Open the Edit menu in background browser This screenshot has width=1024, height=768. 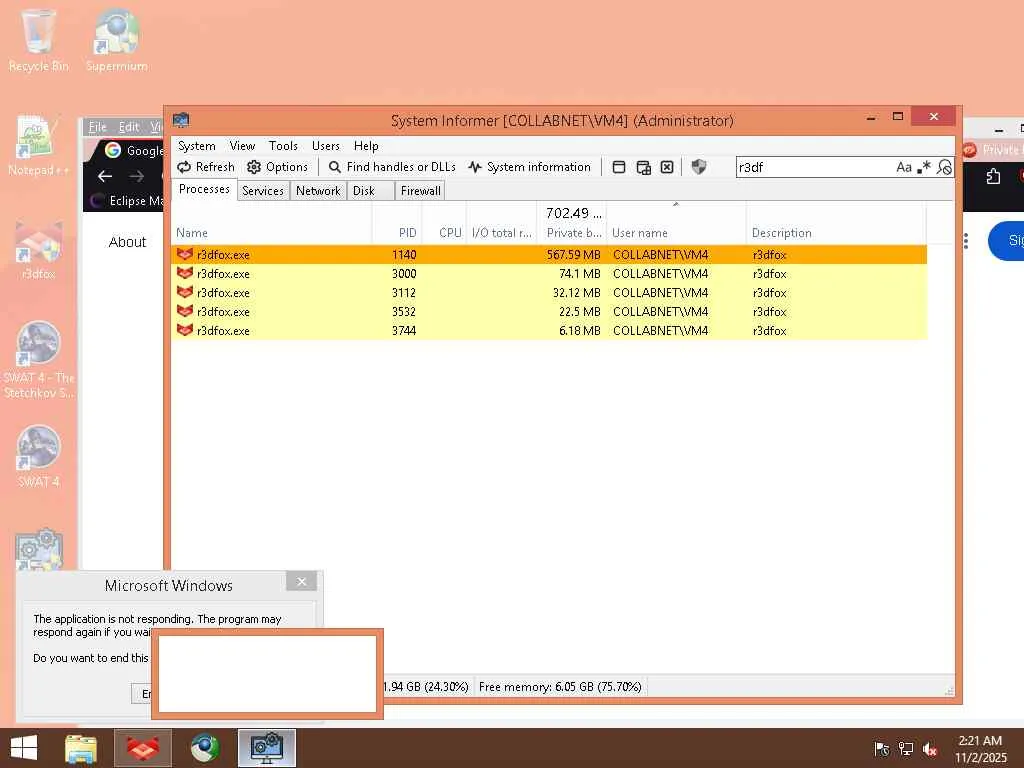coord(129,127)
